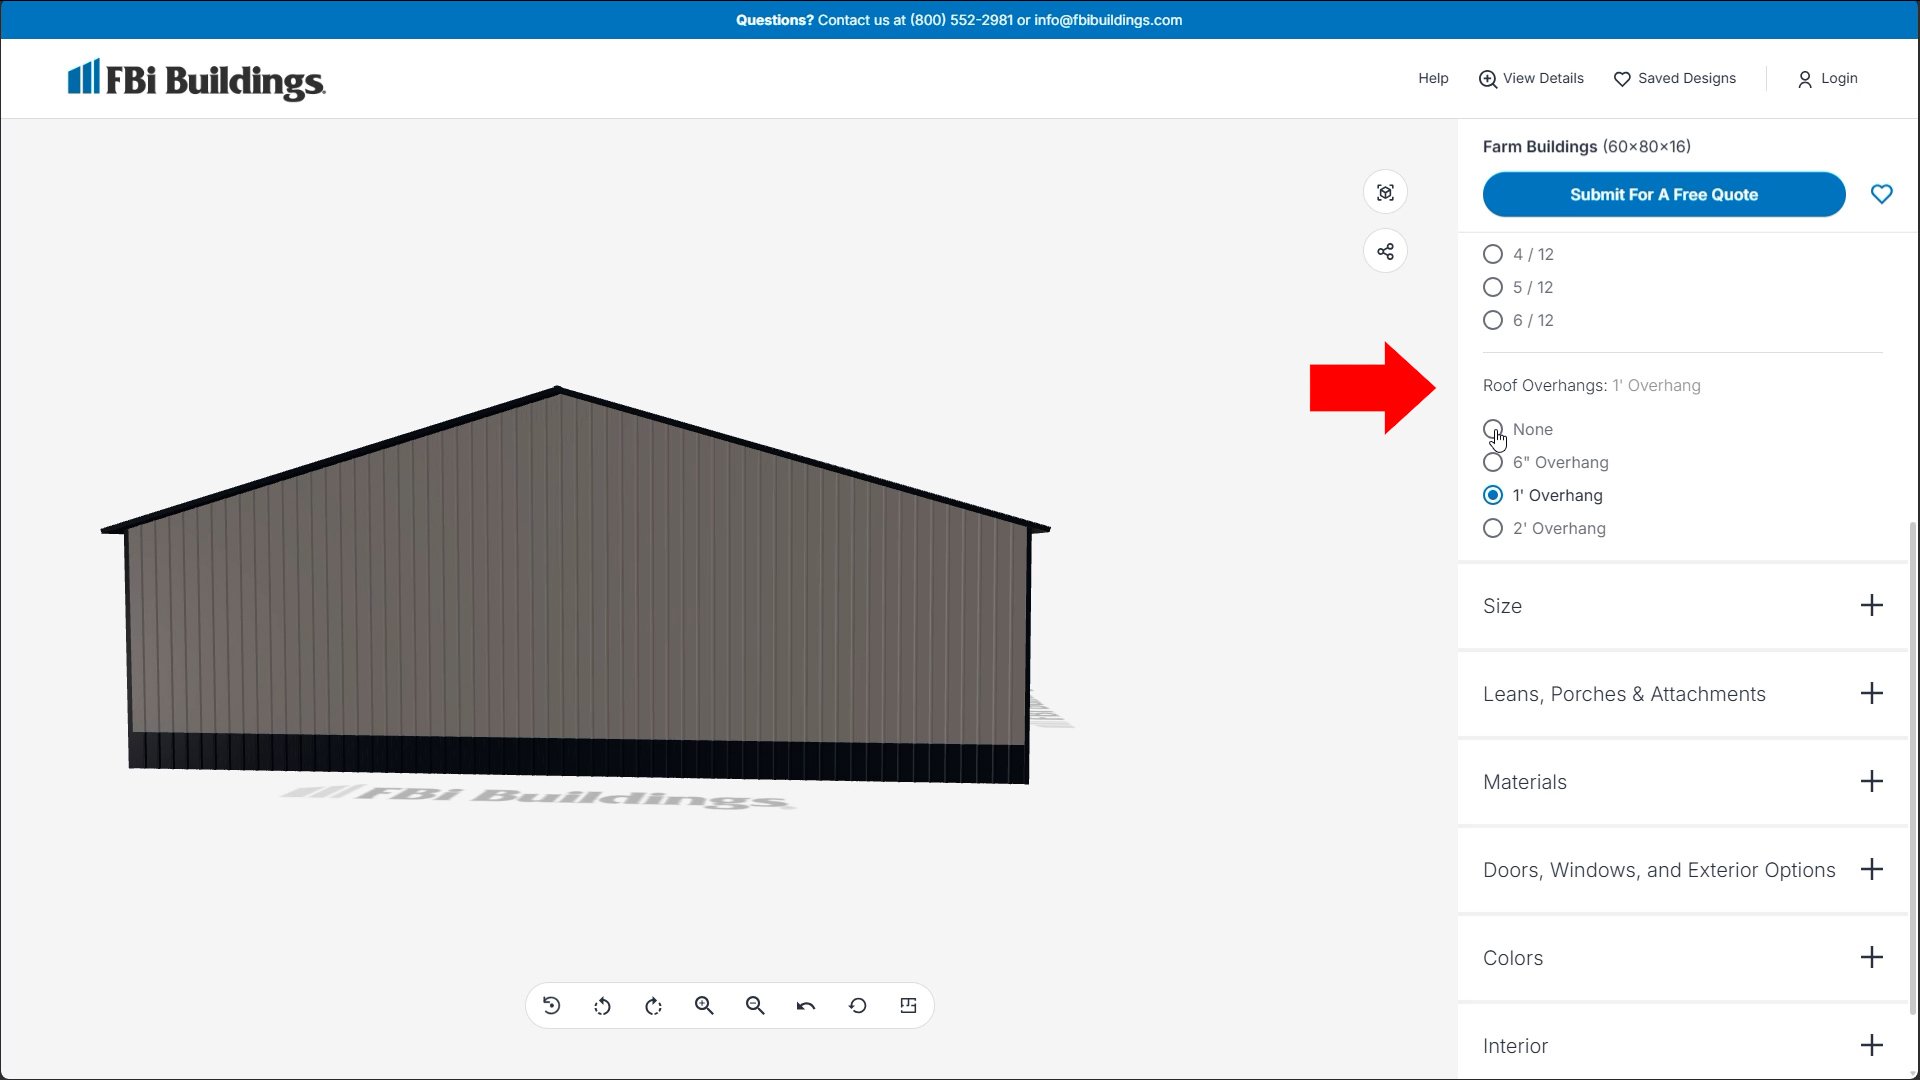Click the FBi Buildings logo

tap(196, 80)
